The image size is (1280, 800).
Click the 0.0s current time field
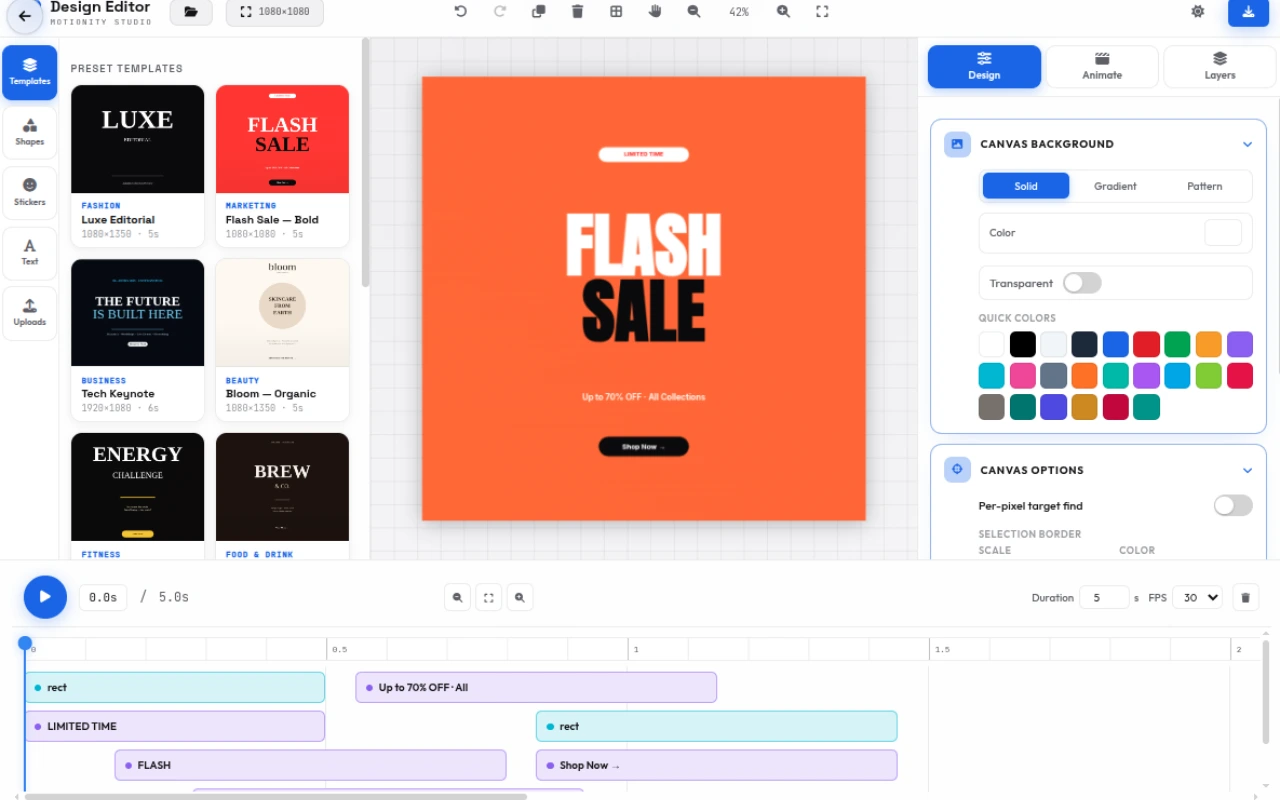102,597
